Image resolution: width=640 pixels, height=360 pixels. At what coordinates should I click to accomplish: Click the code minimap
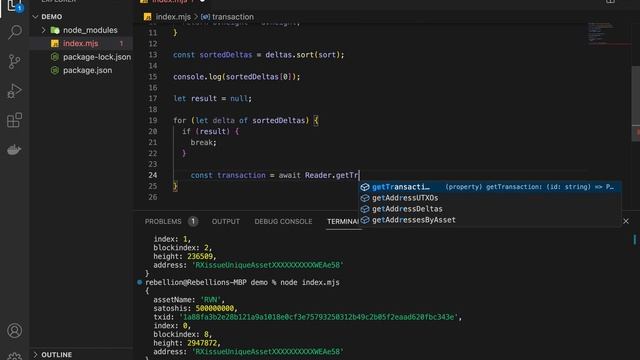(x=601, y=33)
